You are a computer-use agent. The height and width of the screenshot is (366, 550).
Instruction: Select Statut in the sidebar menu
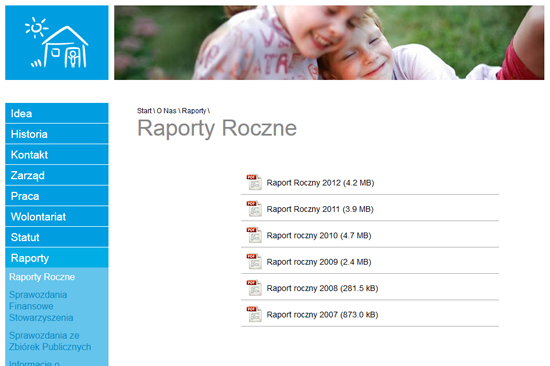pyautogui.click(x=57, y=237)
